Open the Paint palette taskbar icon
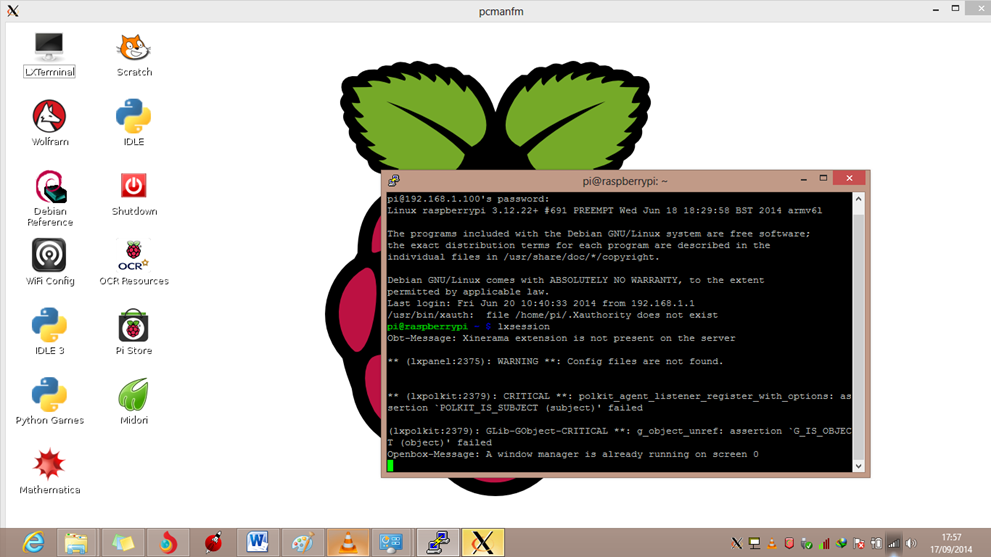 [302, 542]
